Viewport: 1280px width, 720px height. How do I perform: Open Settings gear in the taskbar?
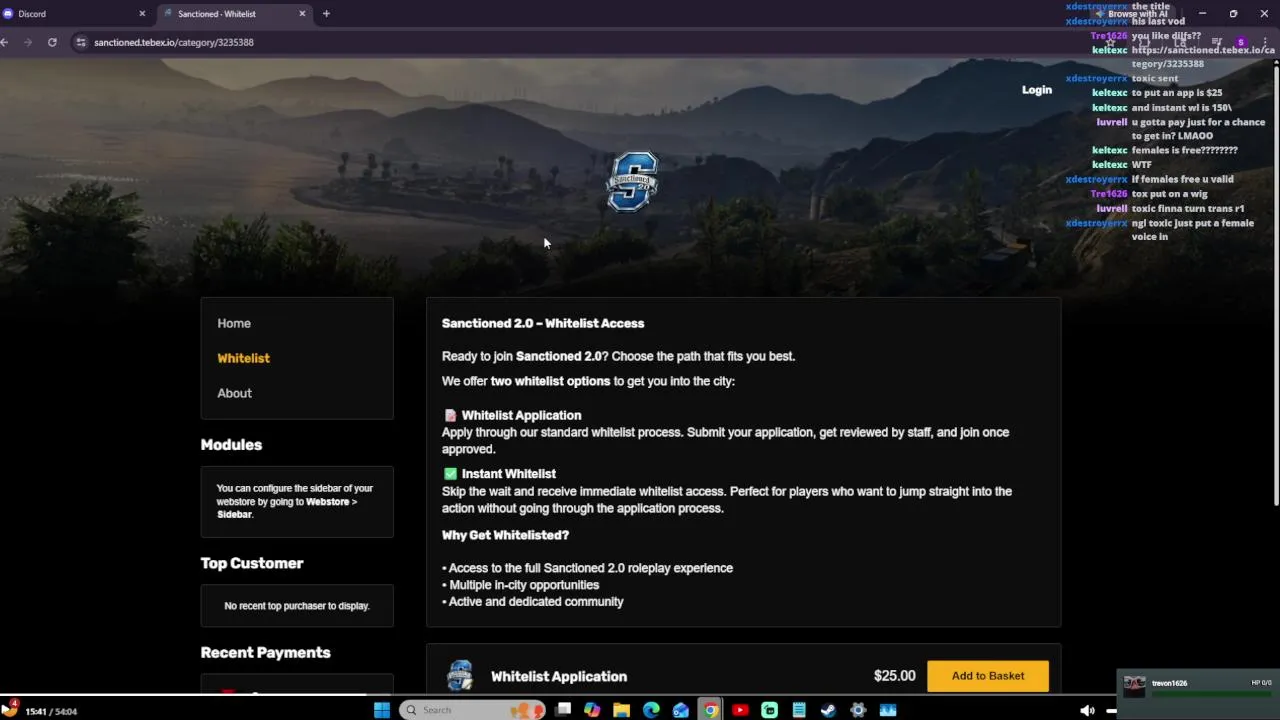coord(858,710)
